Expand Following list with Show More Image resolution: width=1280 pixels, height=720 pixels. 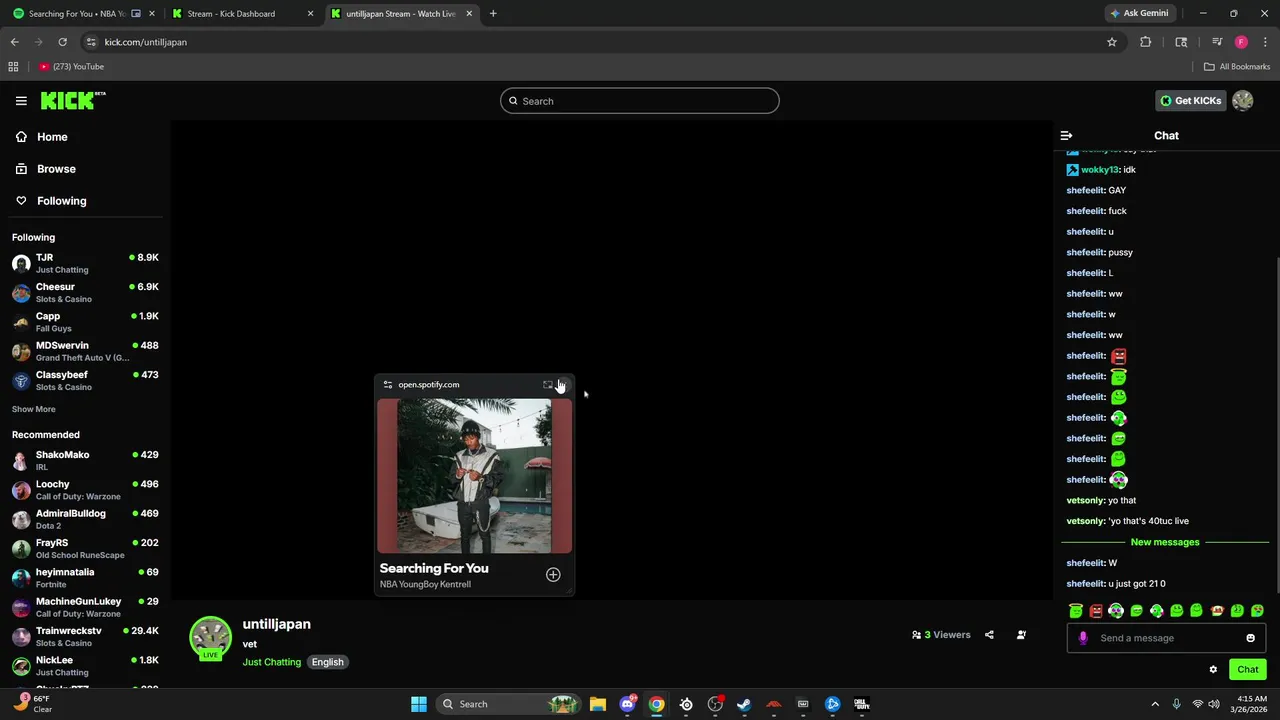34,409
